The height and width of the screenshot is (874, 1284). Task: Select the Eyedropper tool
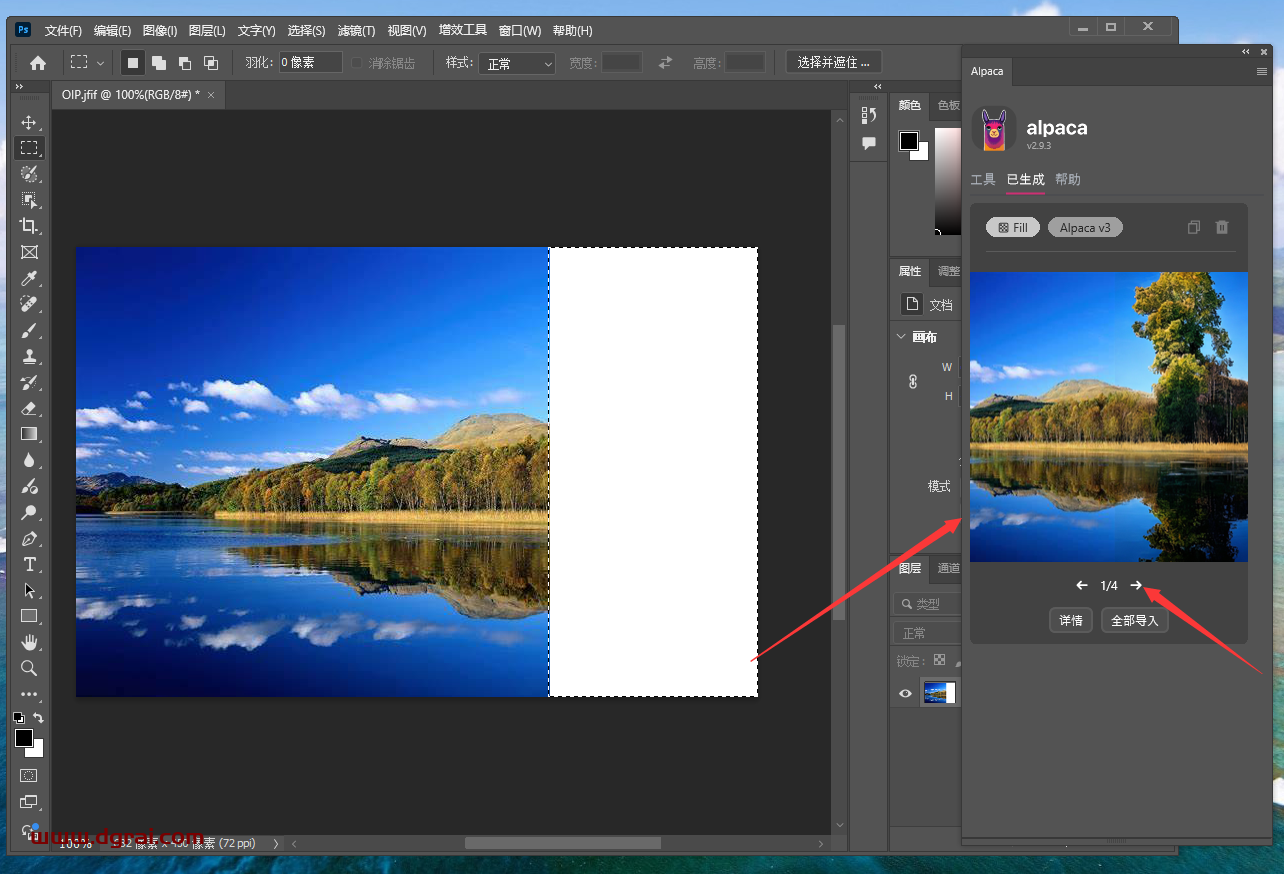pyautogui.click(x=29, y=278)
